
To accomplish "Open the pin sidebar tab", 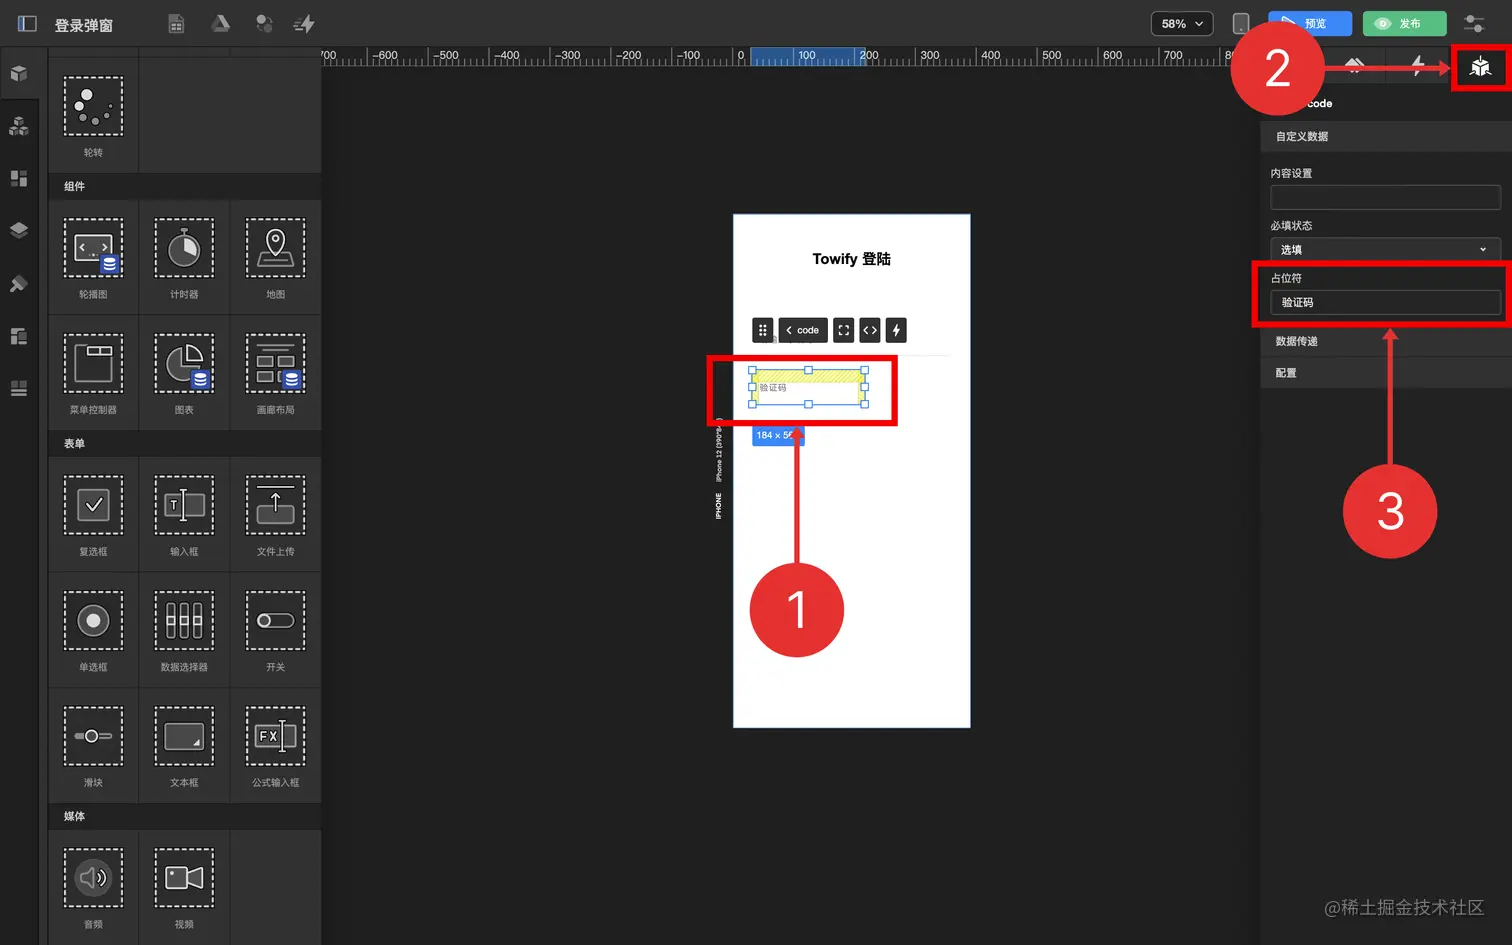I will pos(19,284).
